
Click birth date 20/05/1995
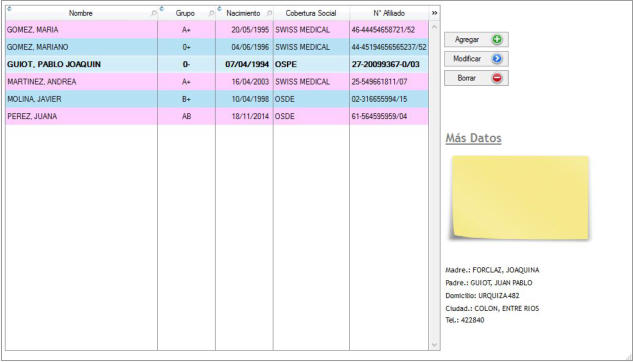(250, 30)
